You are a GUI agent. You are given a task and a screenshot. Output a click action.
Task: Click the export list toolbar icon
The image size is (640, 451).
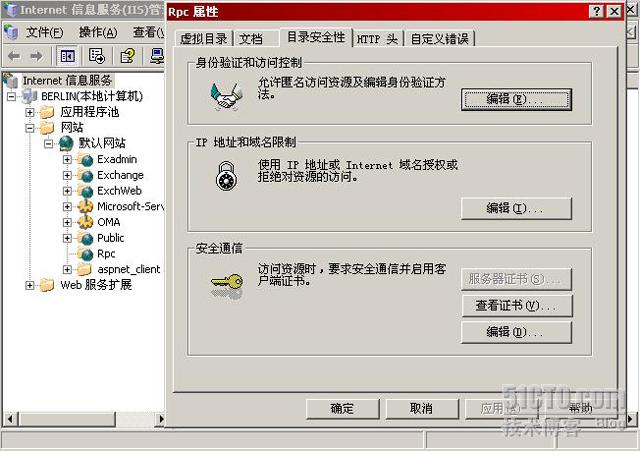pyautogui.click(x=97, y=56)
